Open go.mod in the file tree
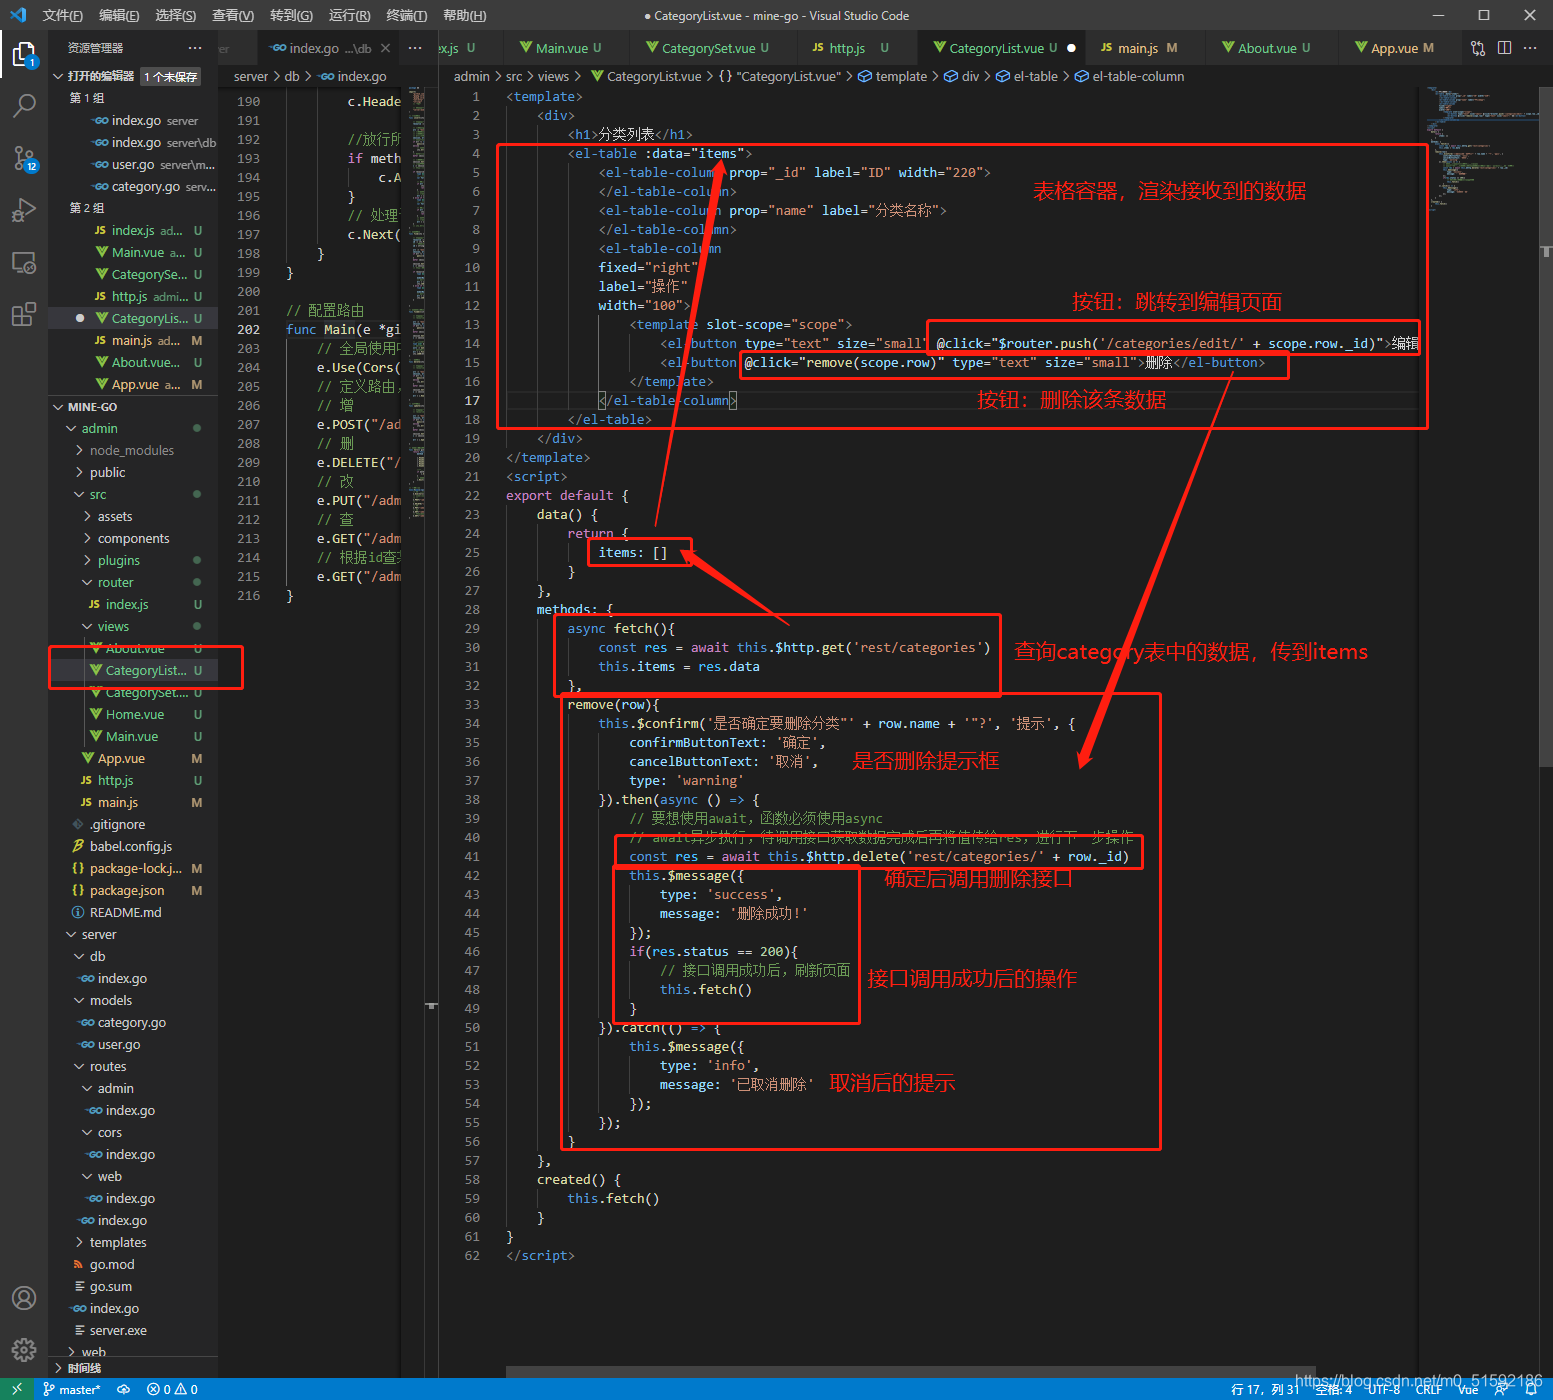This screenshot has width=1553, height=1400. click(x=111, y=1264)
